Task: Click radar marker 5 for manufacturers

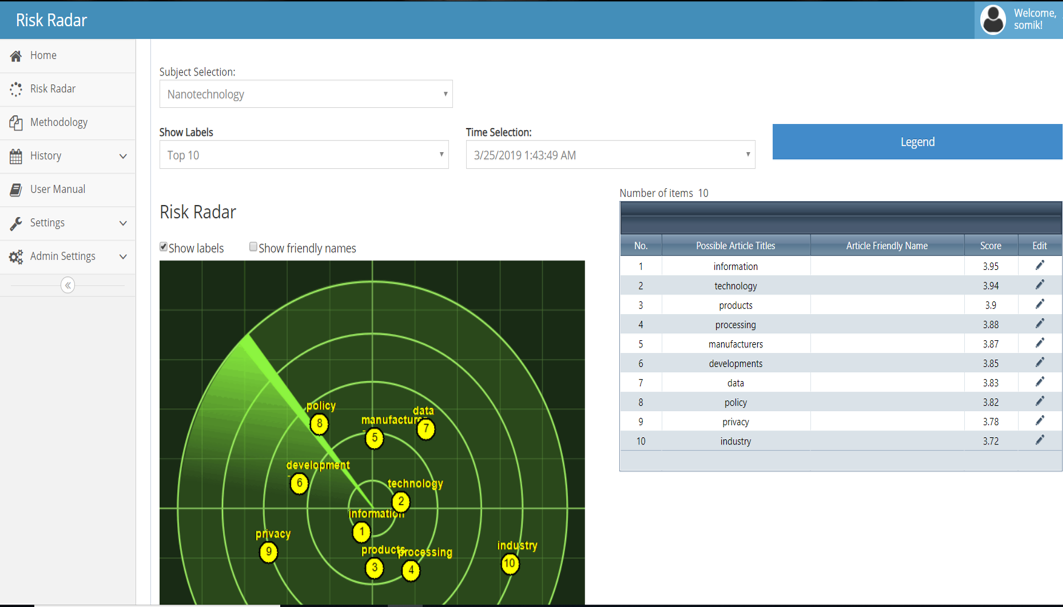Action: pos(374,438)
